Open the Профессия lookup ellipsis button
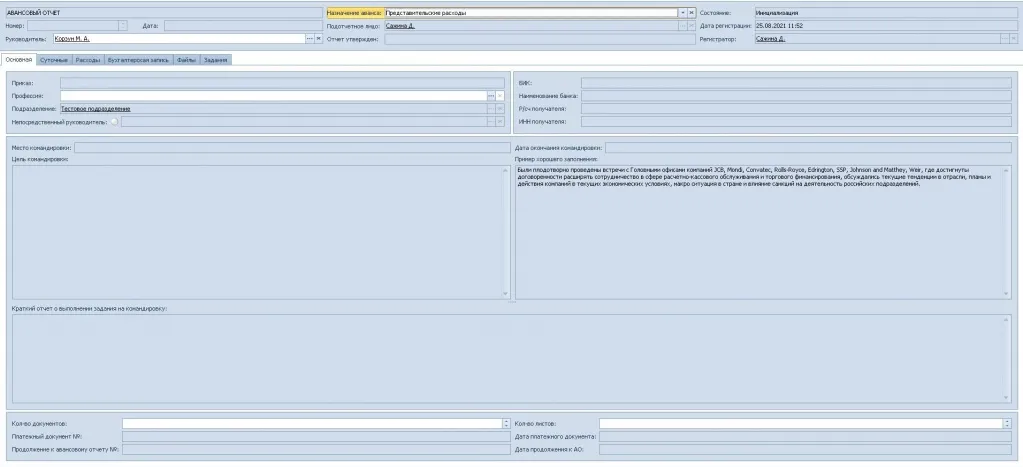 click(491, 95)
